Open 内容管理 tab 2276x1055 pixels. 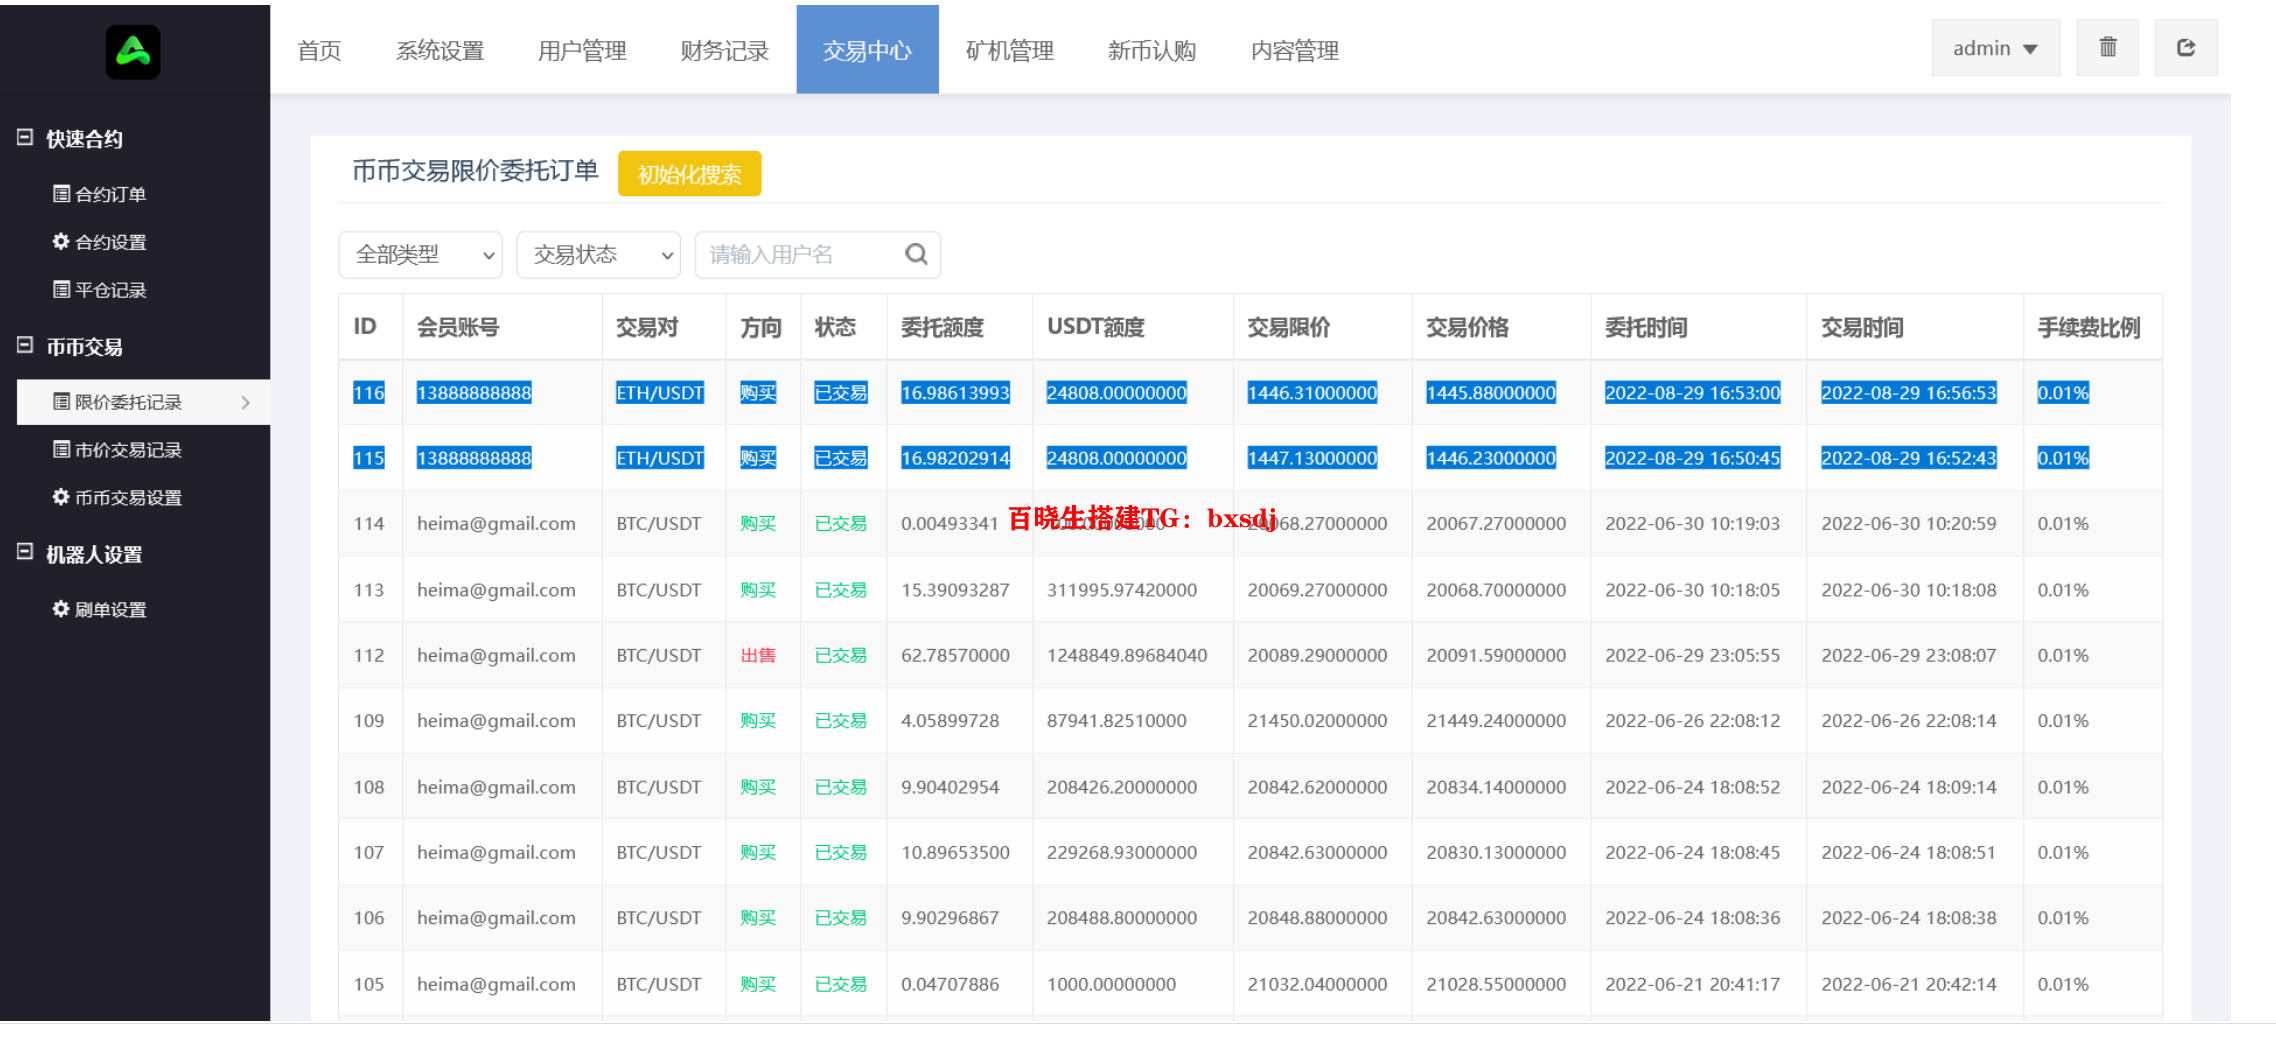pyautogui.click(x=1295, y=50)
